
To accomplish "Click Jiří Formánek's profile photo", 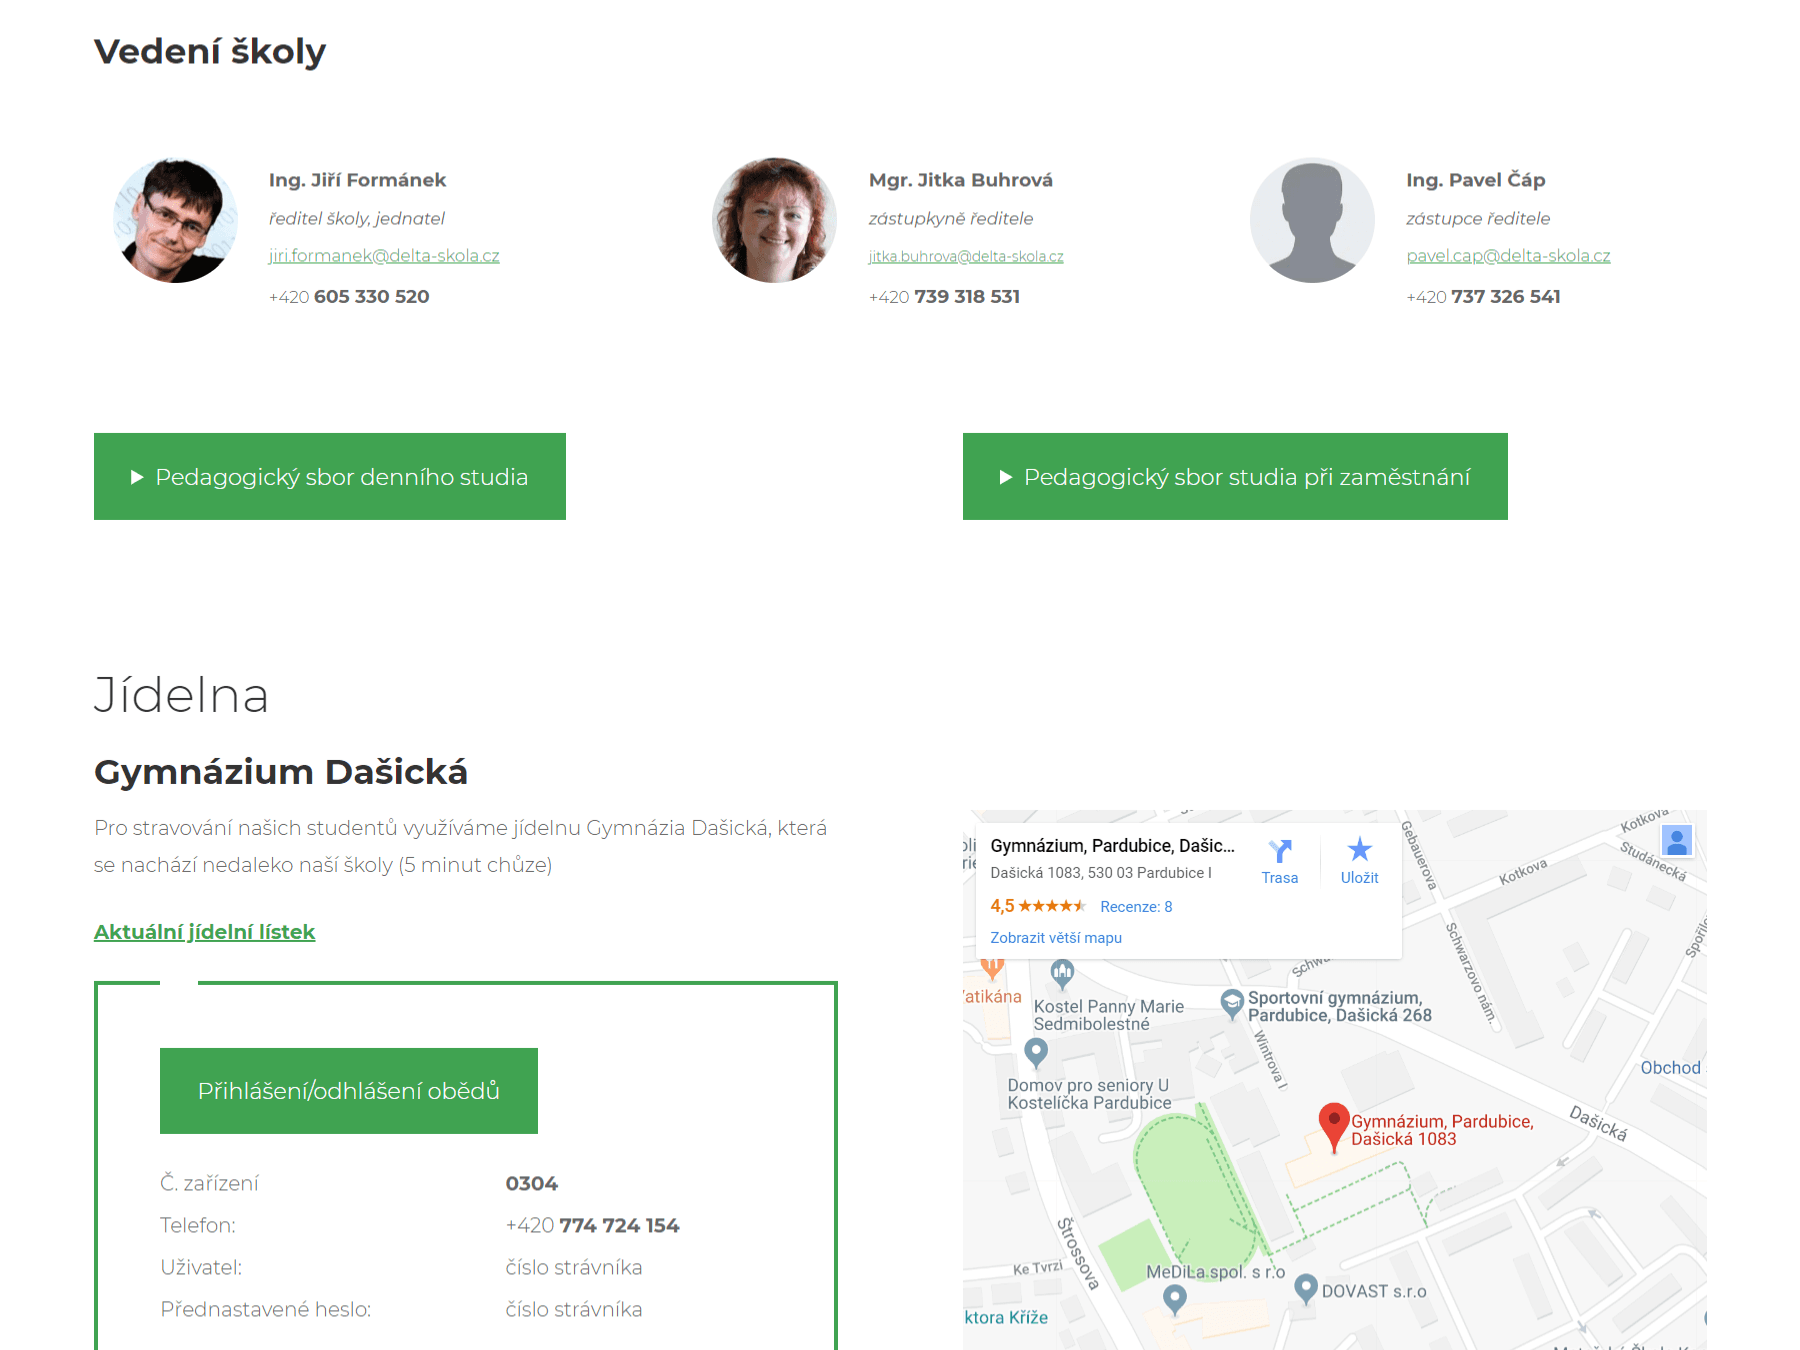I will [x=176, y=220].
